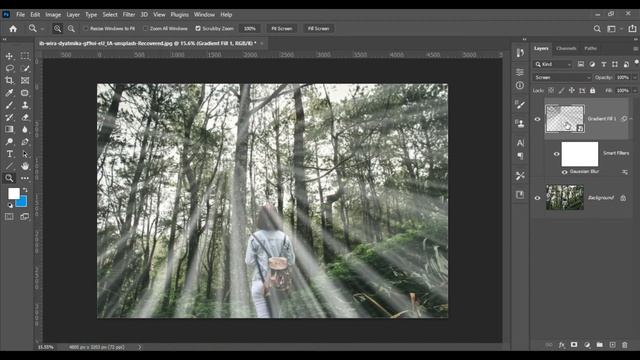
Task: Open the workspace switcher dropdown
Action: tap(613, 29)
